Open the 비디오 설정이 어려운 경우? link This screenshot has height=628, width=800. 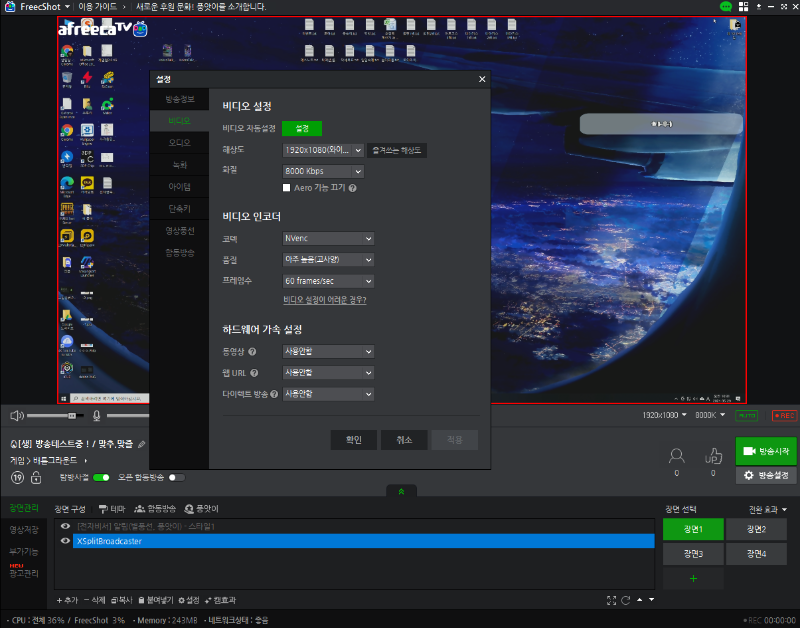[x=324, y=300]
